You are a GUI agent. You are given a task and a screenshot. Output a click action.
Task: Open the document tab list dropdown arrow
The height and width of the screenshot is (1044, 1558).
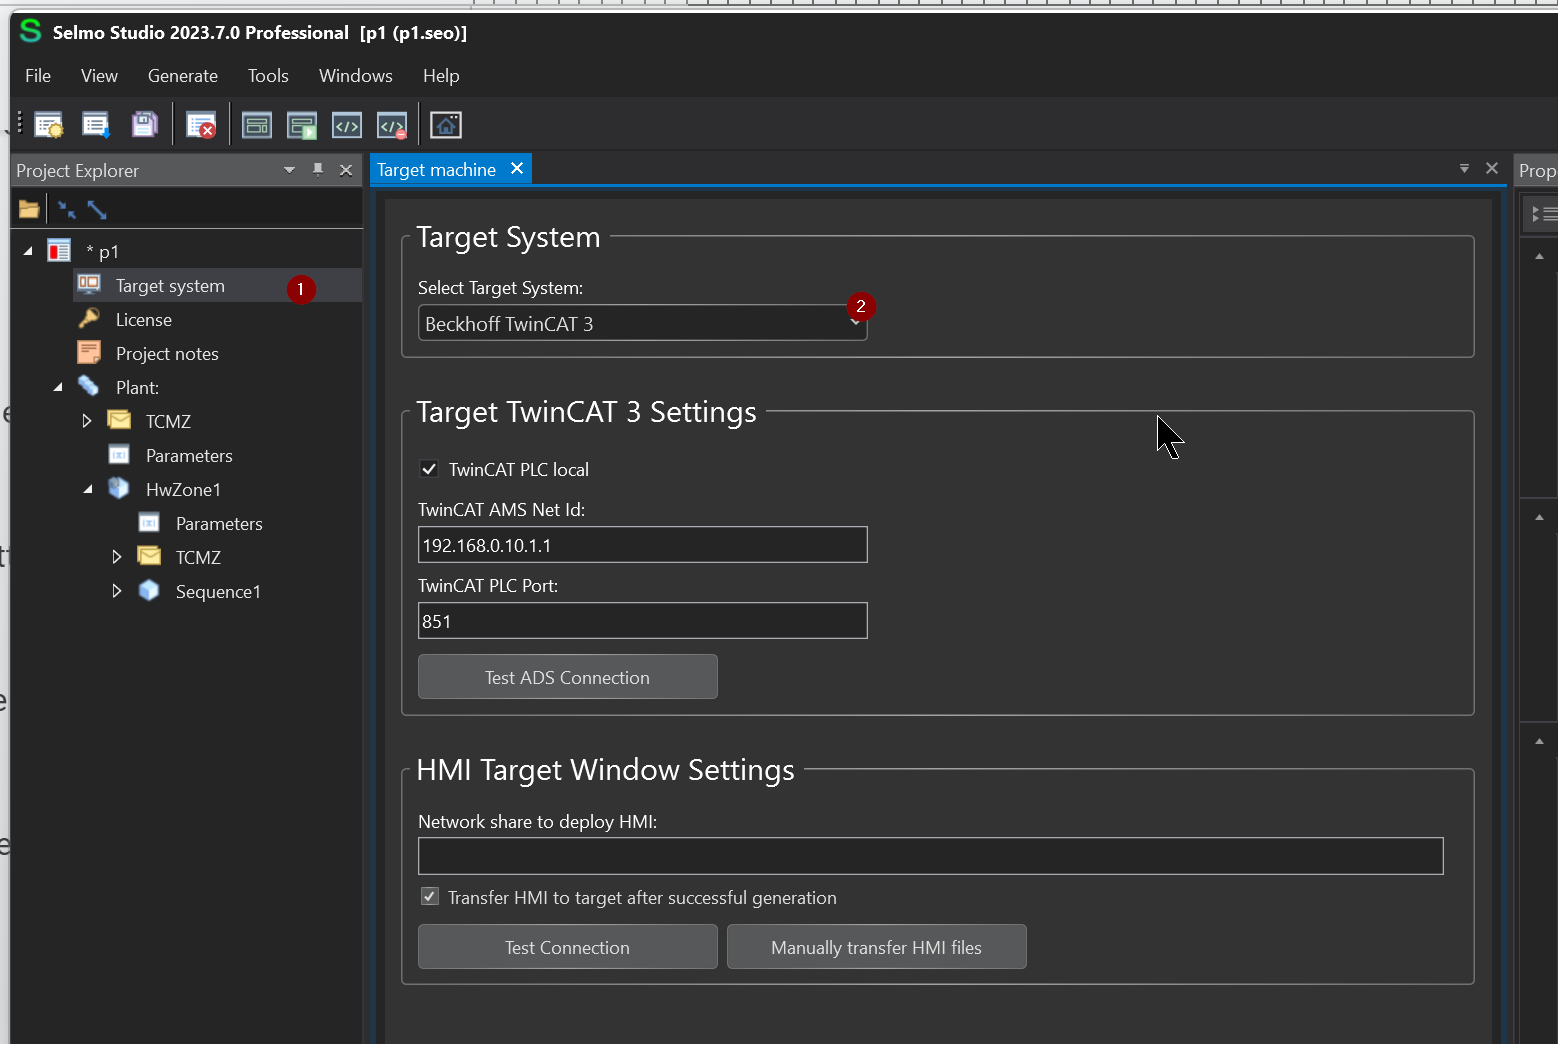(x=1464, y=168)
